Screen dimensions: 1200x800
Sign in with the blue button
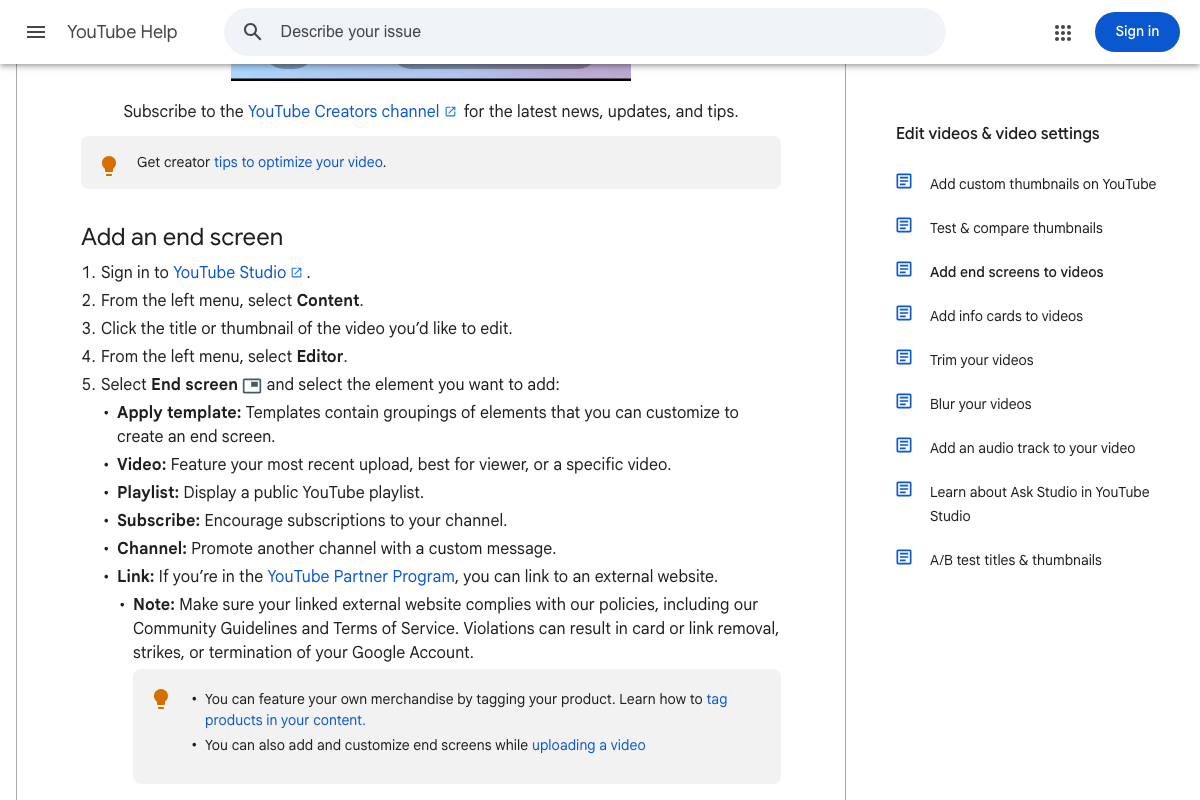click(1137, 32)
